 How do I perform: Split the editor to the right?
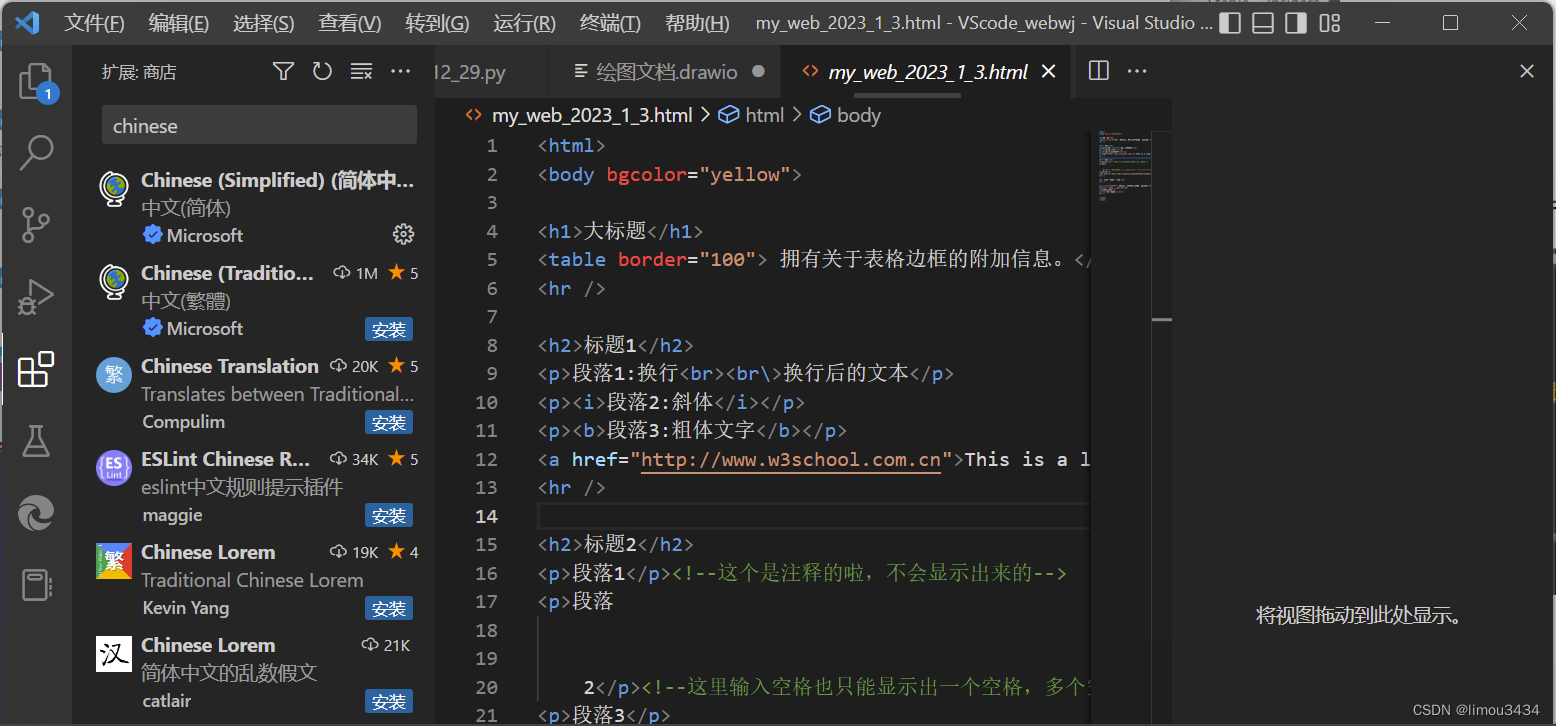tap(1097, 70)
